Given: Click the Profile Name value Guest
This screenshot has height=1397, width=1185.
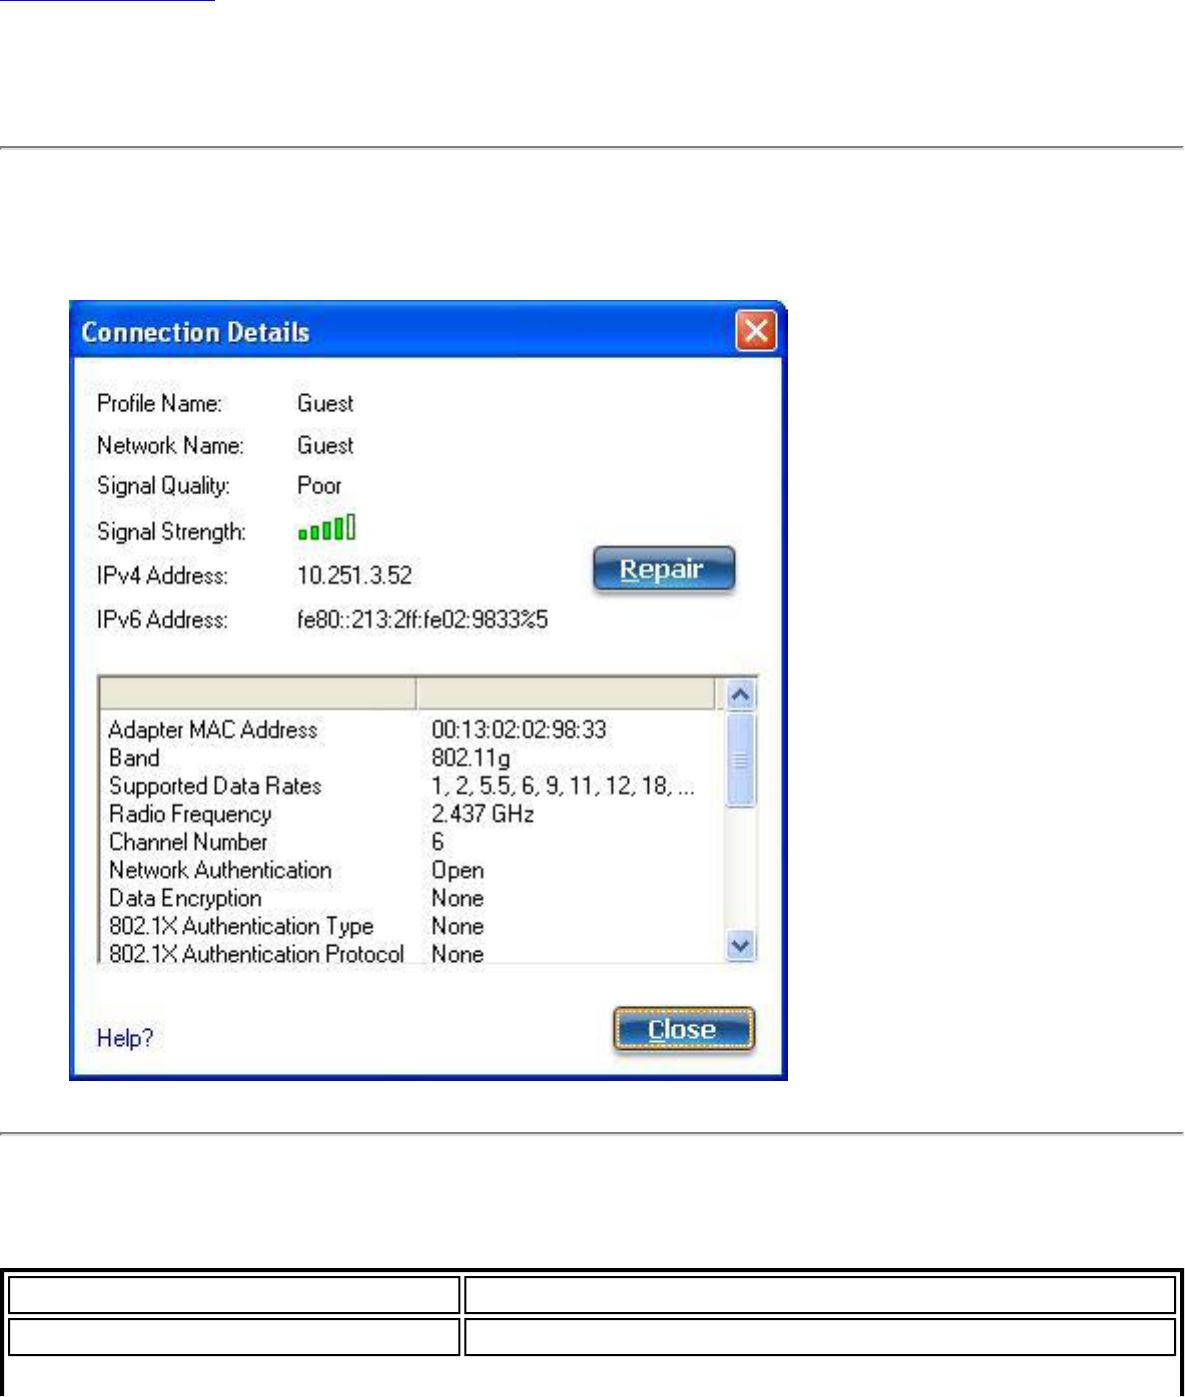Looking at the screenshot, I should click(326, 403).
